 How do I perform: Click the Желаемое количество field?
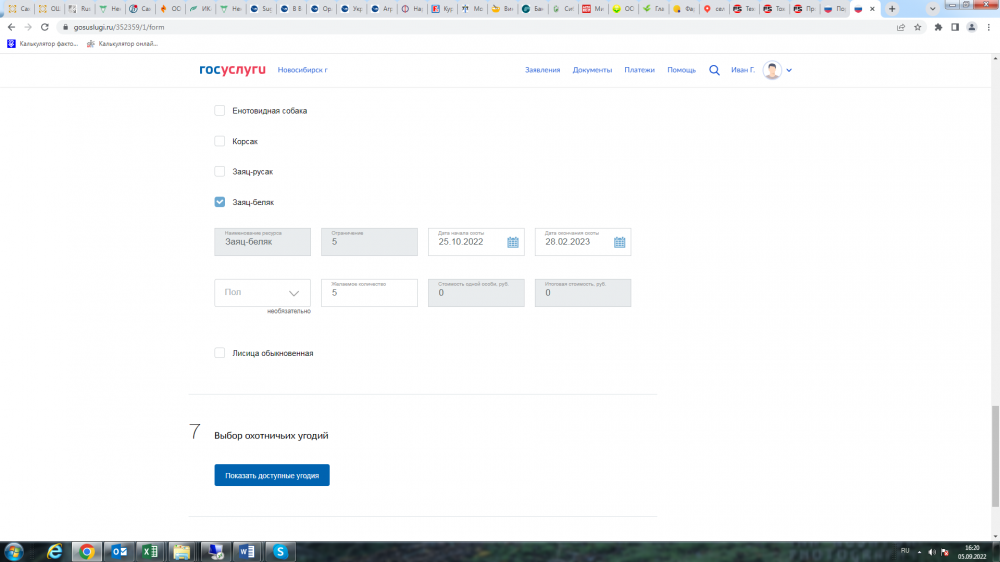point(369,293)
